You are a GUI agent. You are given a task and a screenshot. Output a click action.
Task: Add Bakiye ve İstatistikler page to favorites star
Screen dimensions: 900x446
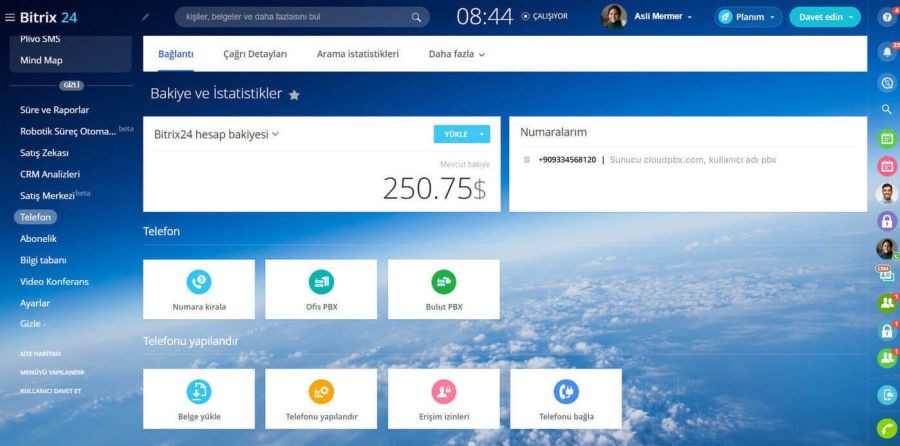[294, 95]
